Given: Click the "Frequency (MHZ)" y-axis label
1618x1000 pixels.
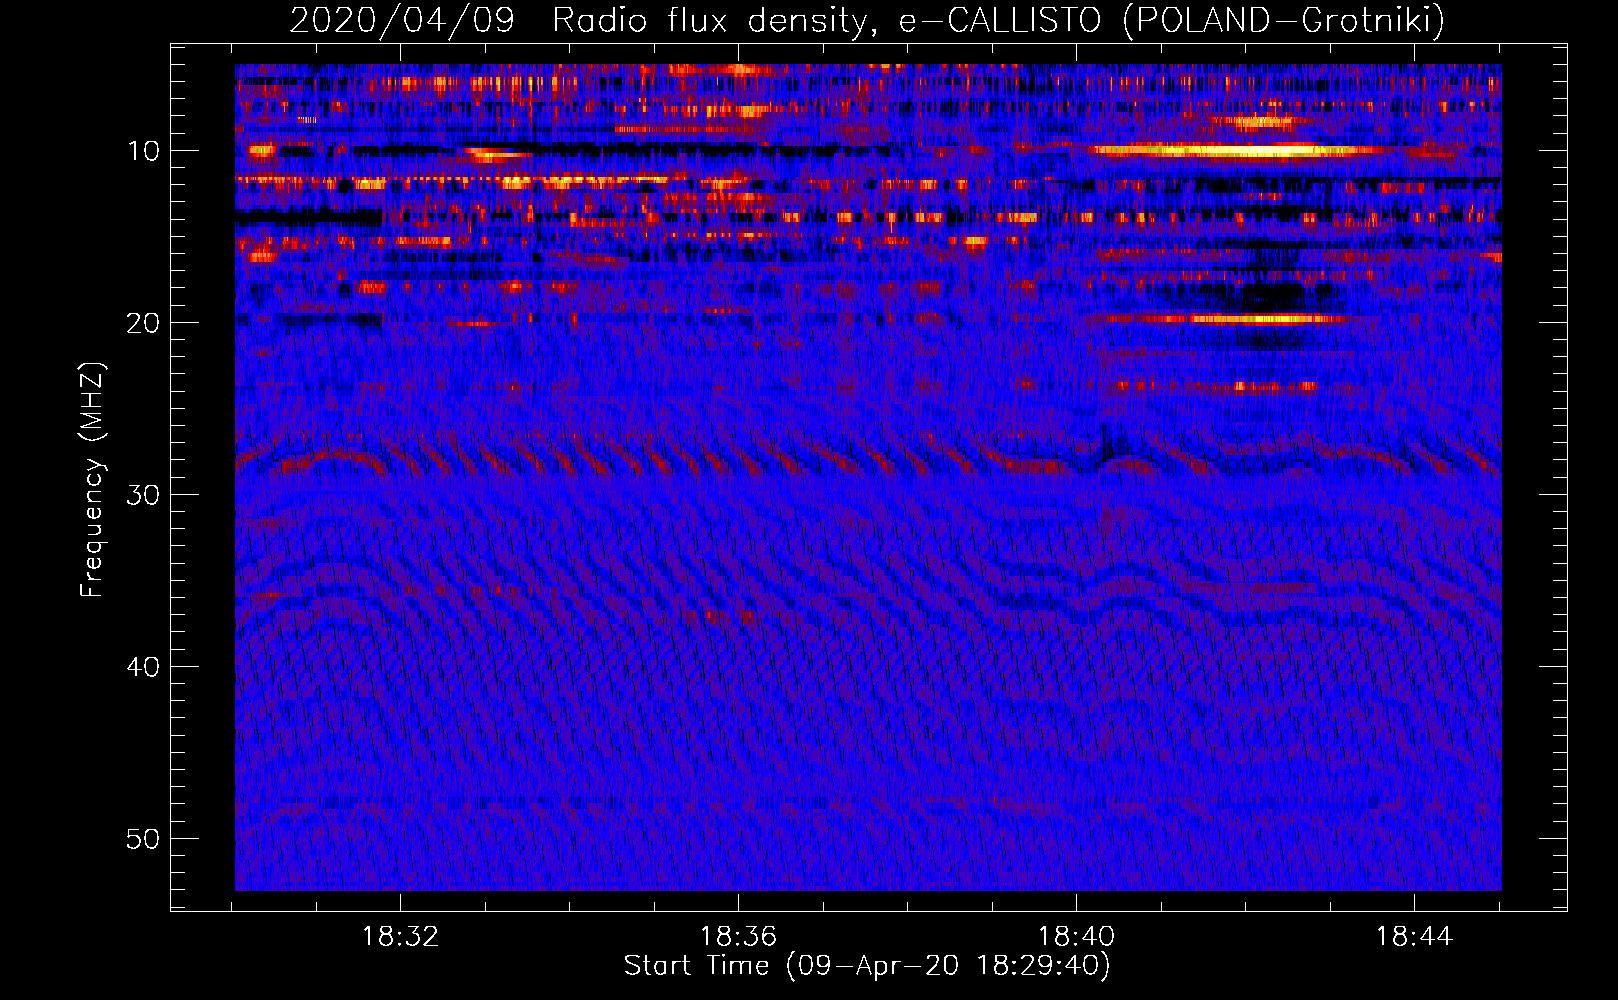Looking at the screenshot, I should [x=91, y=480].
